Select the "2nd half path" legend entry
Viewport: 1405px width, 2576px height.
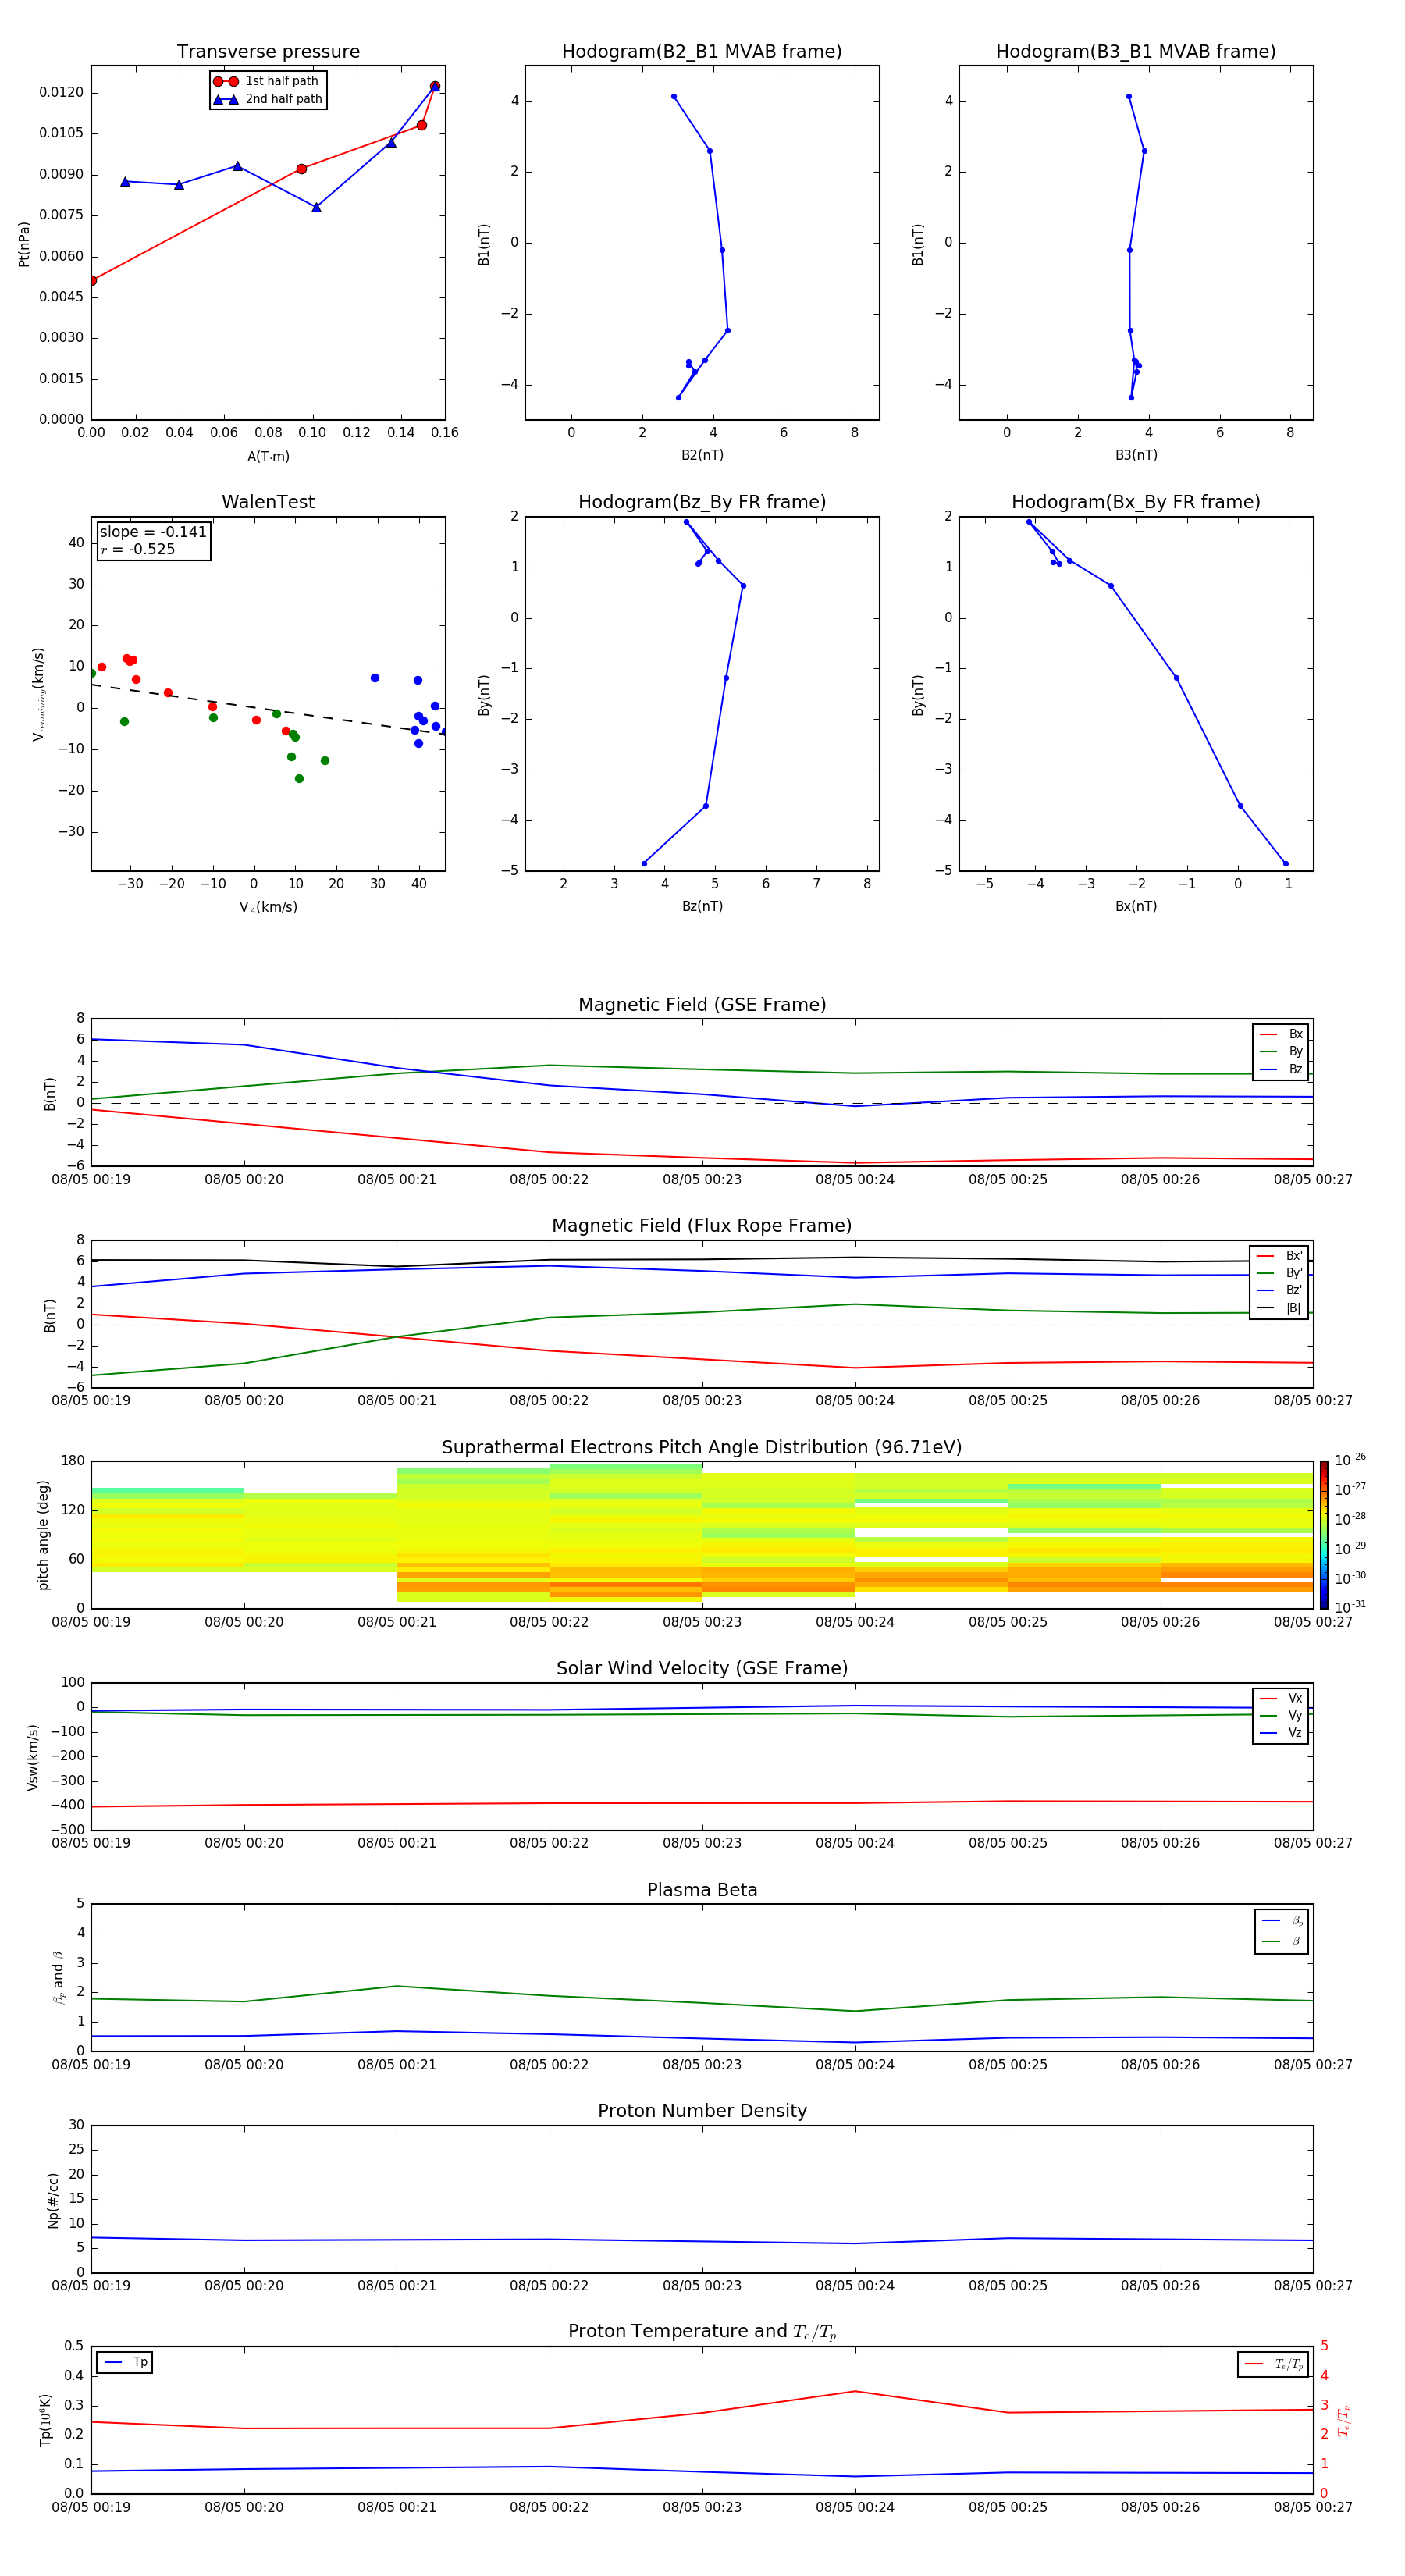[x=267, y=99]
